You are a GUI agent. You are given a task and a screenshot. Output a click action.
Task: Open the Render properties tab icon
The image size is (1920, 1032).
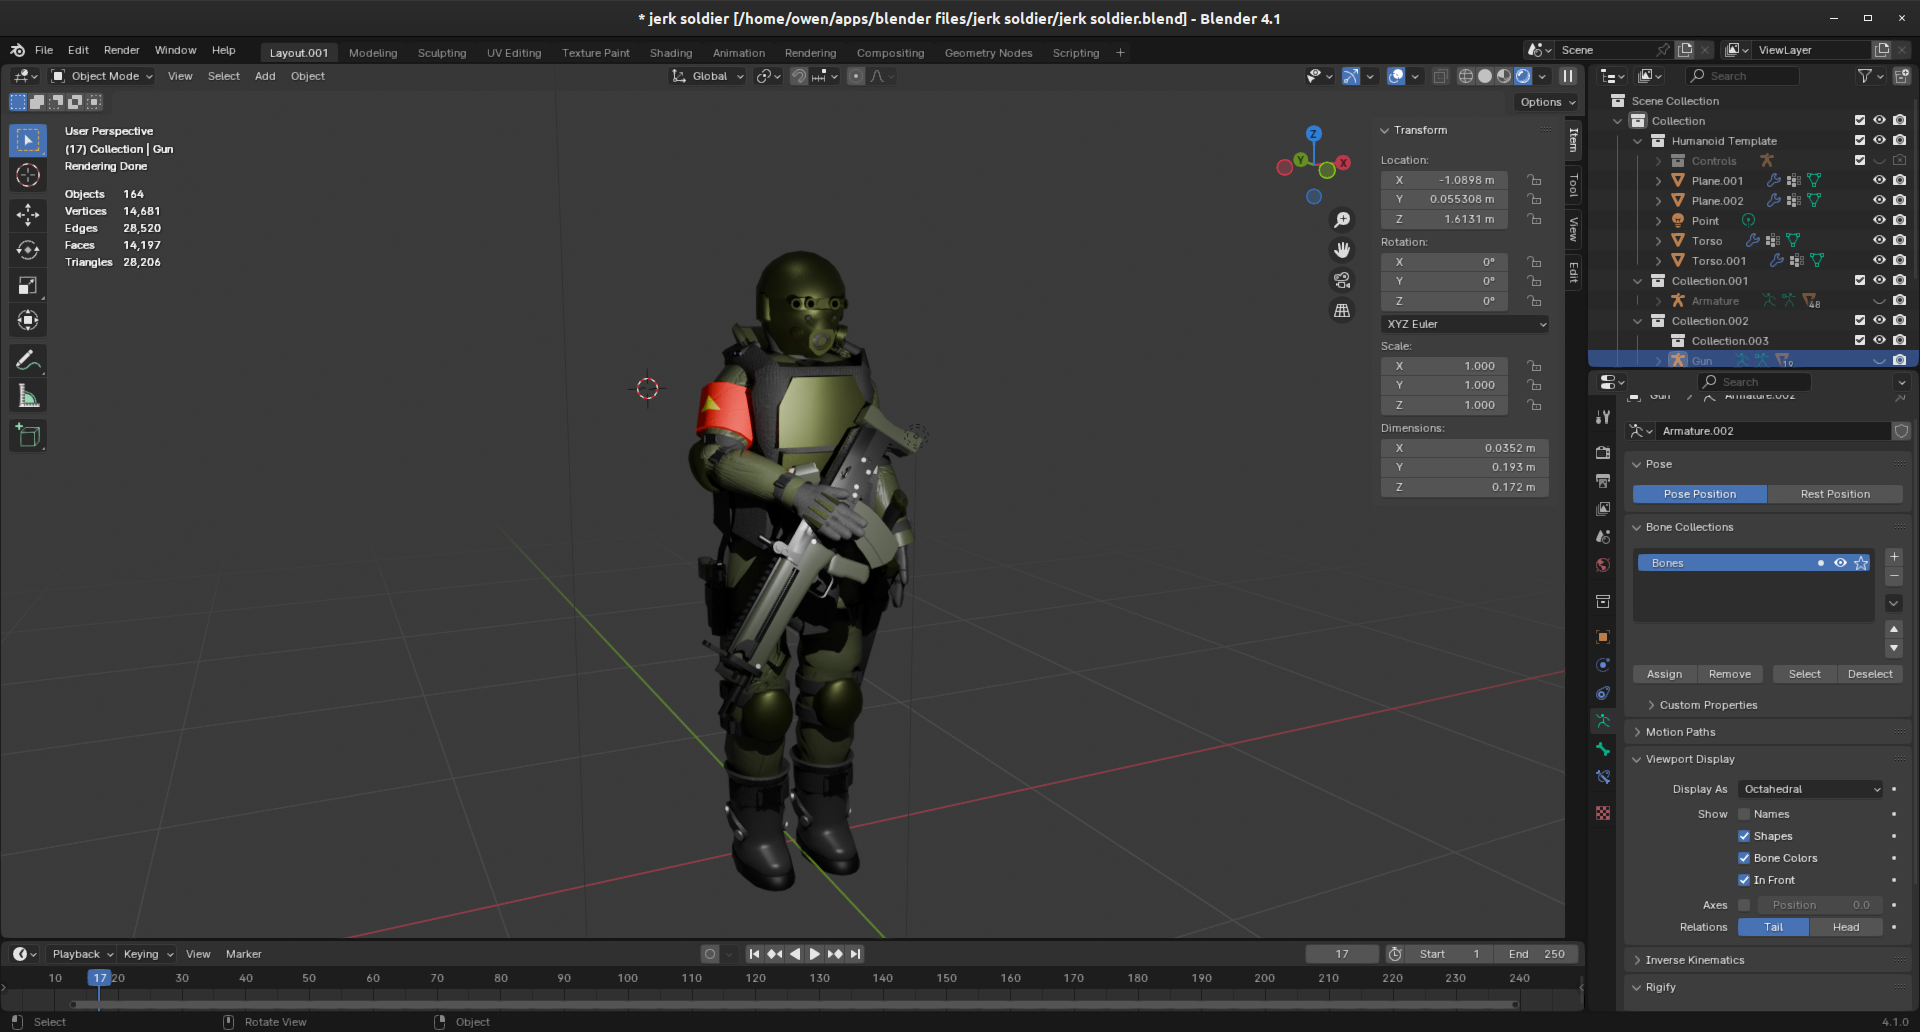point(1603,452)
